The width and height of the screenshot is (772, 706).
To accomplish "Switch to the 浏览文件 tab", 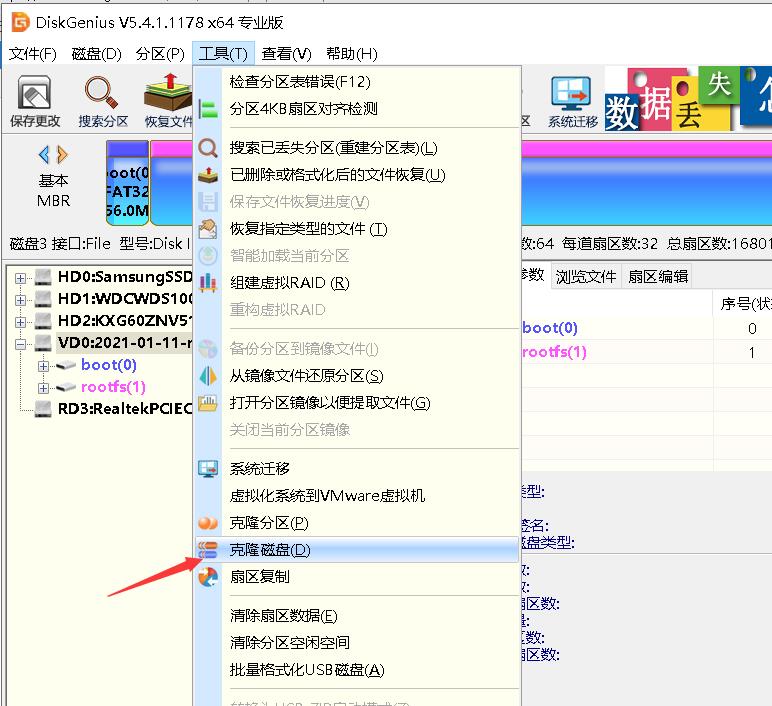I will [586, 277].
